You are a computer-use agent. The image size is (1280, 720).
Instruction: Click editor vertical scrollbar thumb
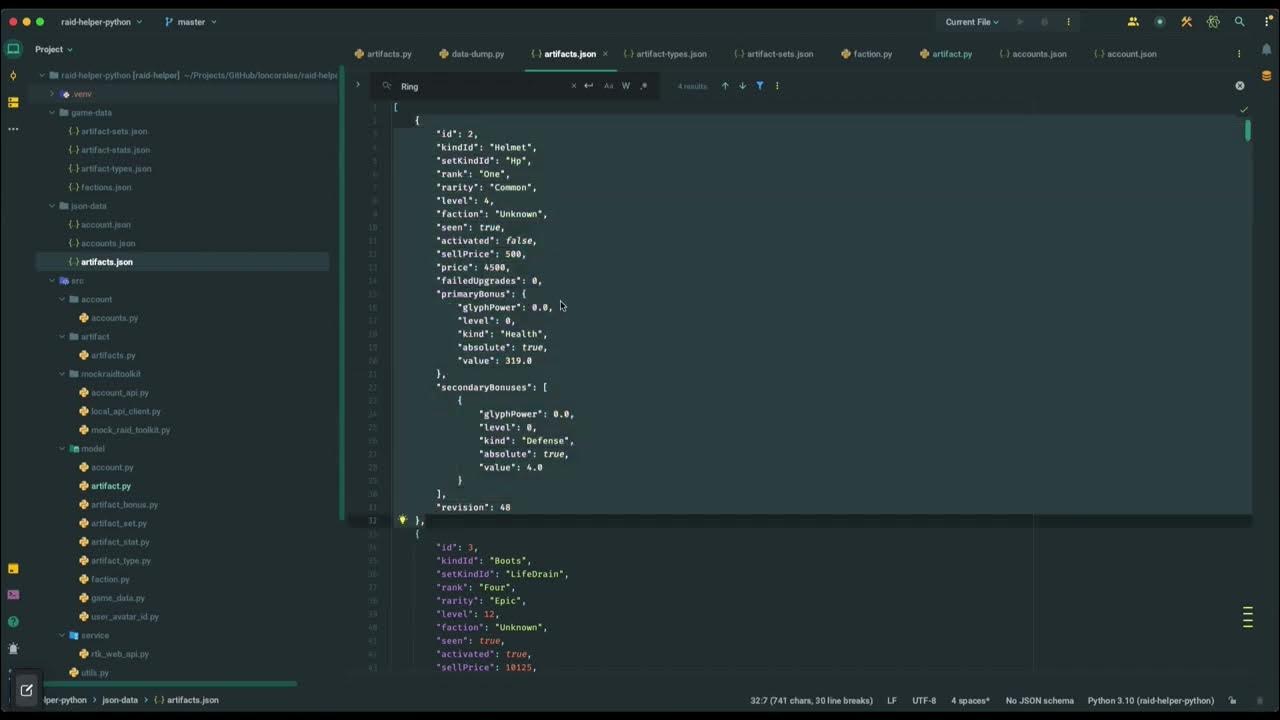1248,130
